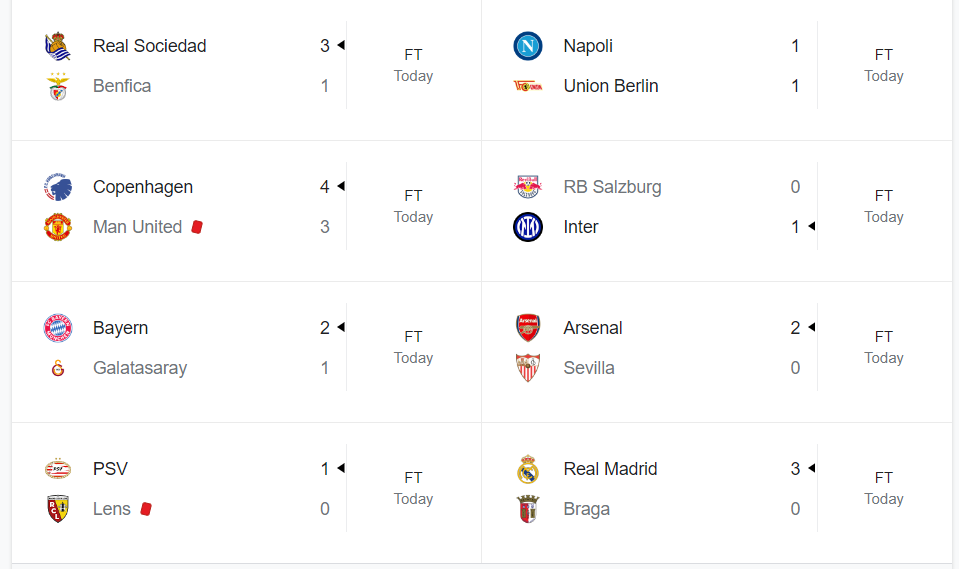The height and width of the screenshot is (569, 959).
Task: Click FT status of Copenhagen match
Action: coord(413,196)
